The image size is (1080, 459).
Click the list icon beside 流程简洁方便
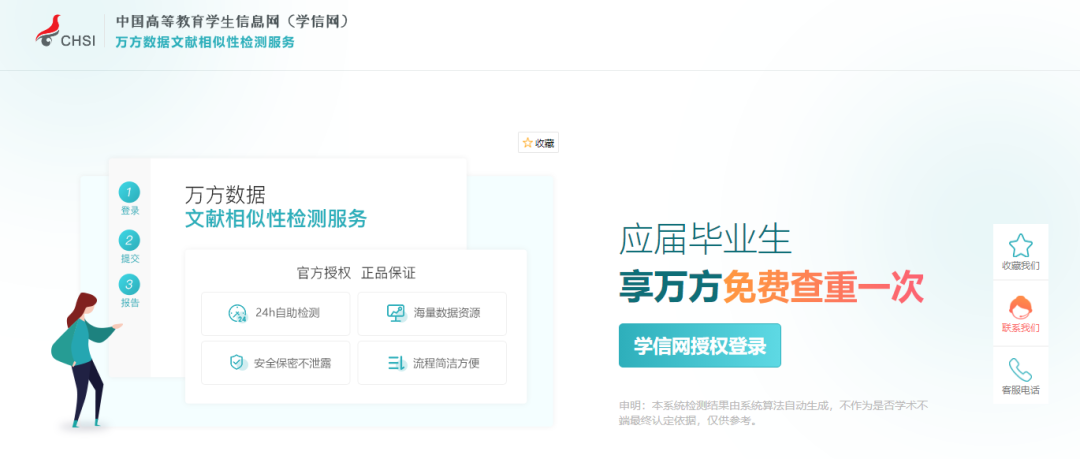tap(397, 363)
